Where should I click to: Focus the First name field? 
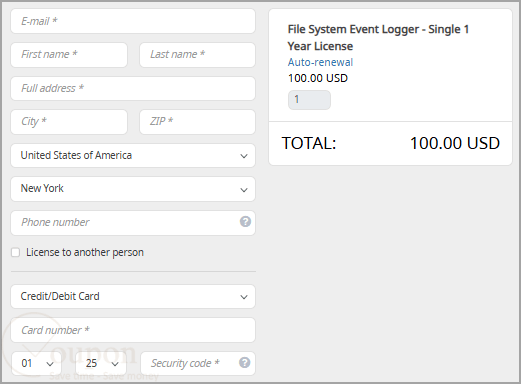click(x=69, y=55)
